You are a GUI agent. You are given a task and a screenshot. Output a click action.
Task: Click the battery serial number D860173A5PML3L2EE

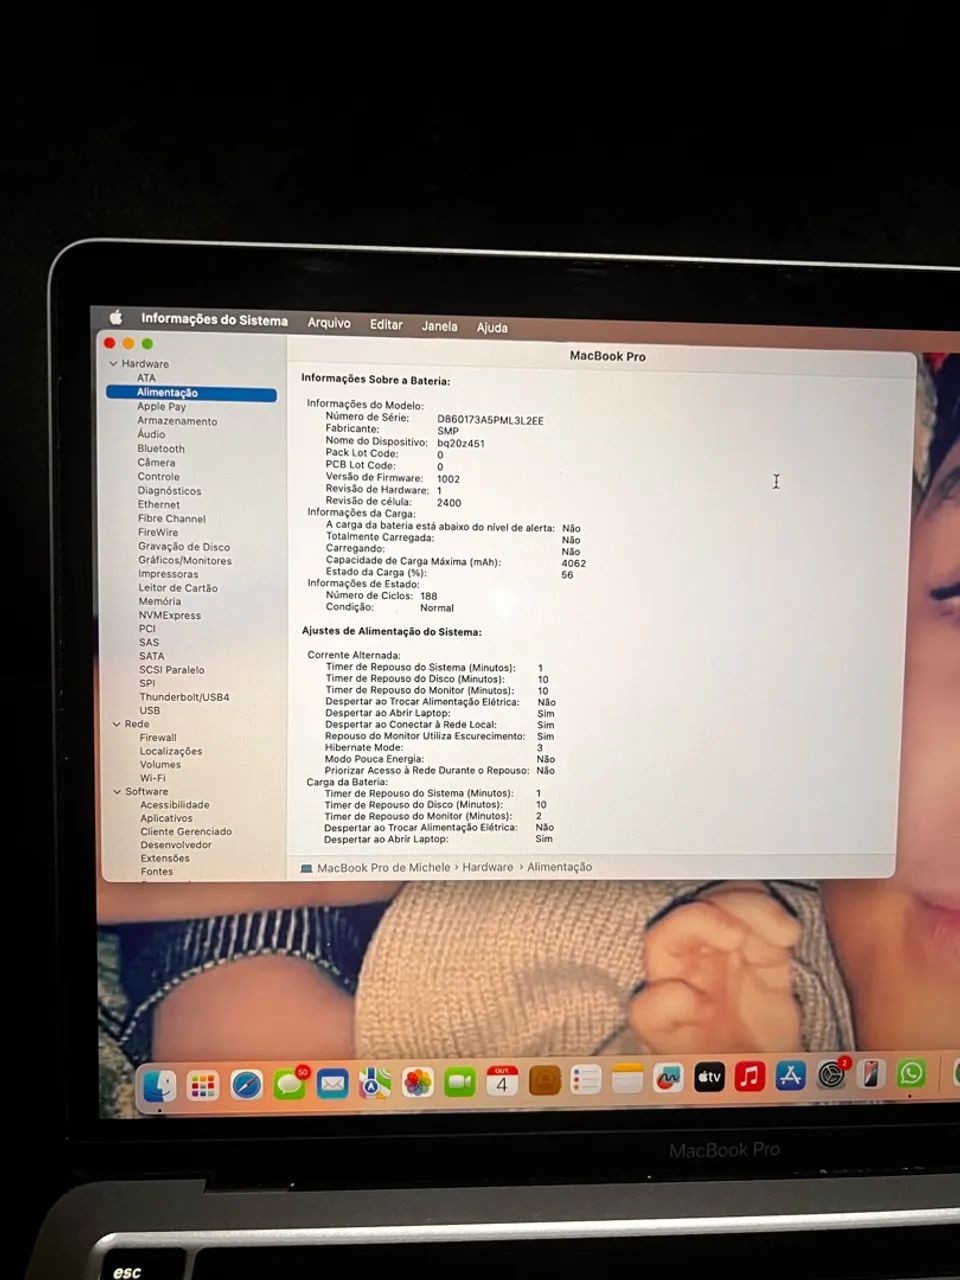click(x=490, y=420)
